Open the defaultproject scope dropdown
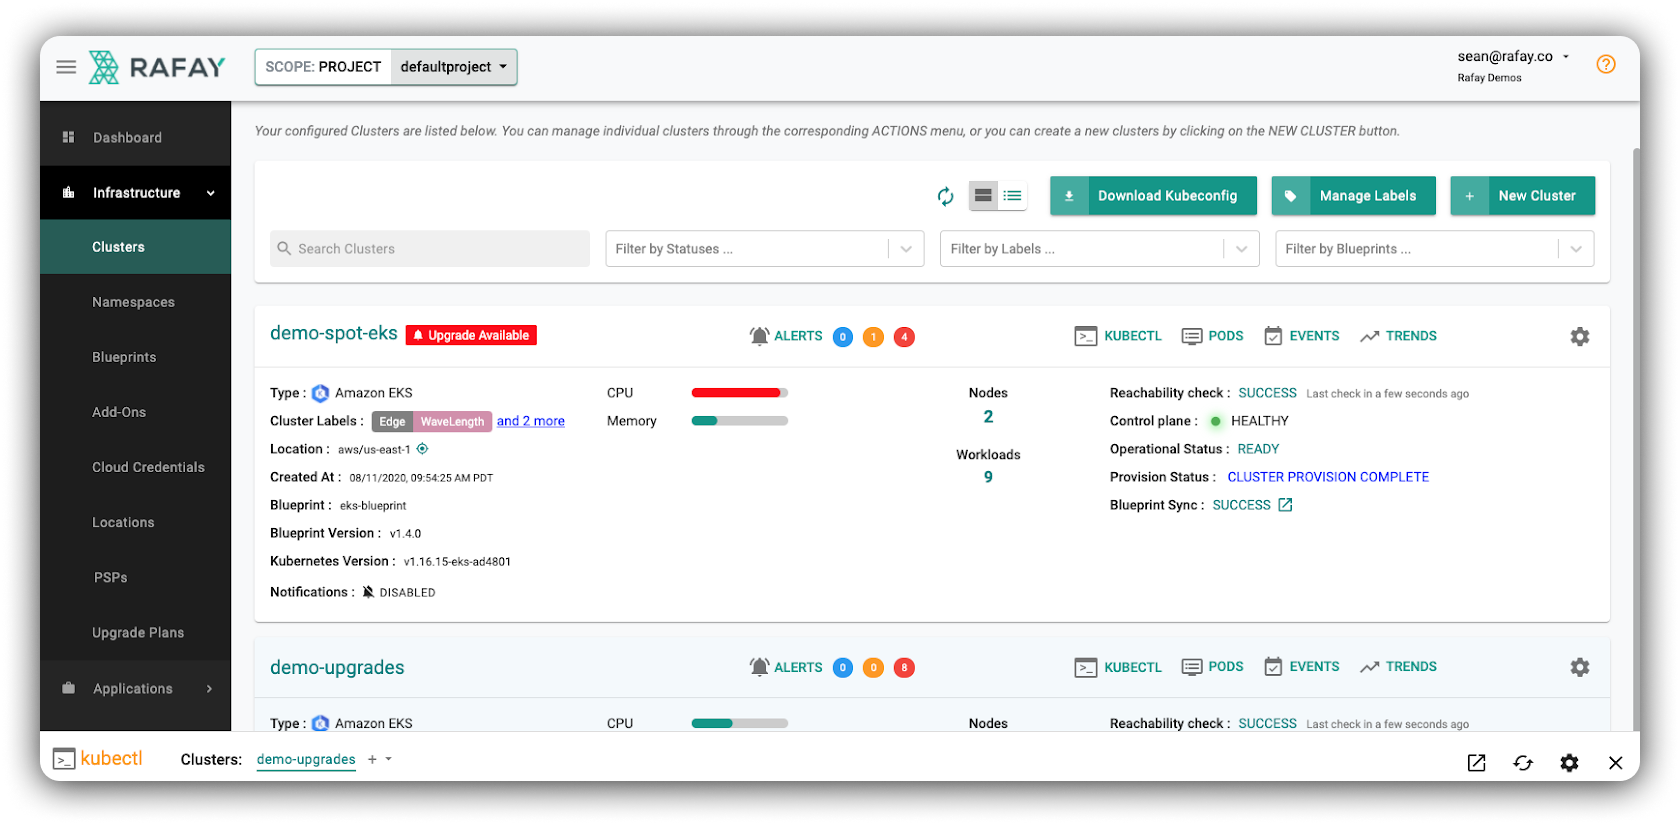 pyautogui.click(x=454, y=67)
